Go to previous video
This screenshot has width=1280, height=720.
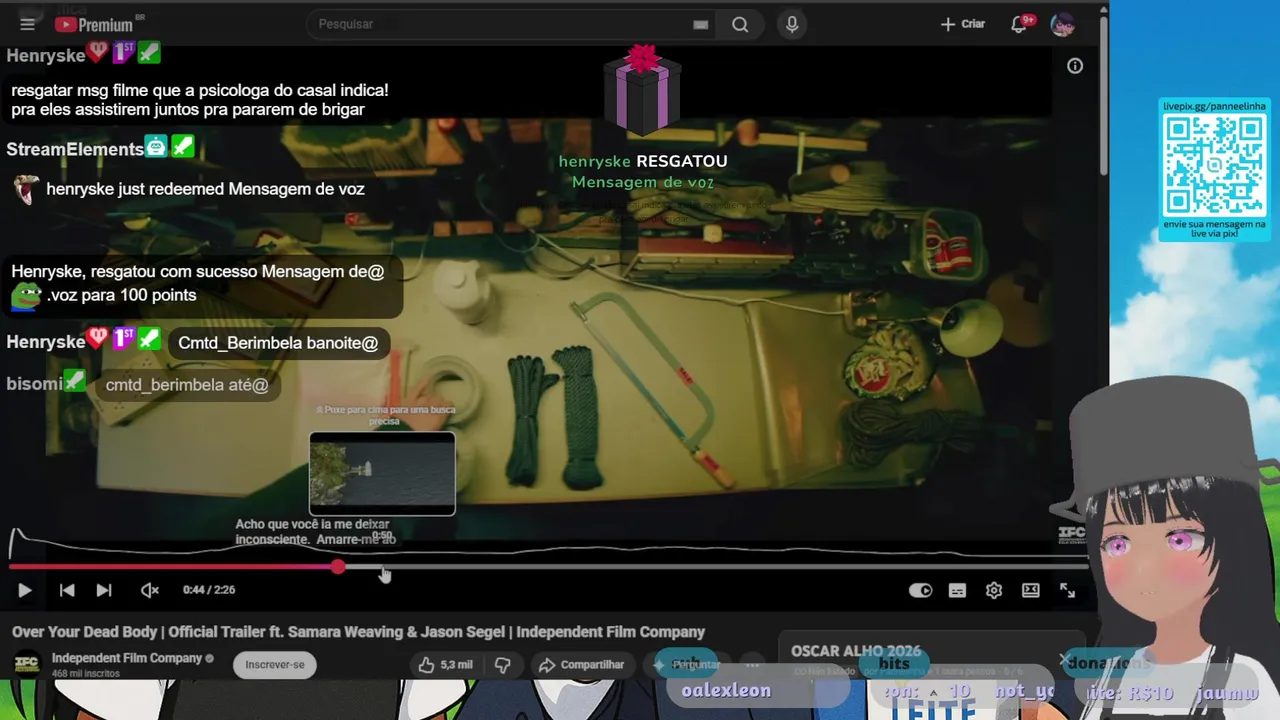[67, 590]
